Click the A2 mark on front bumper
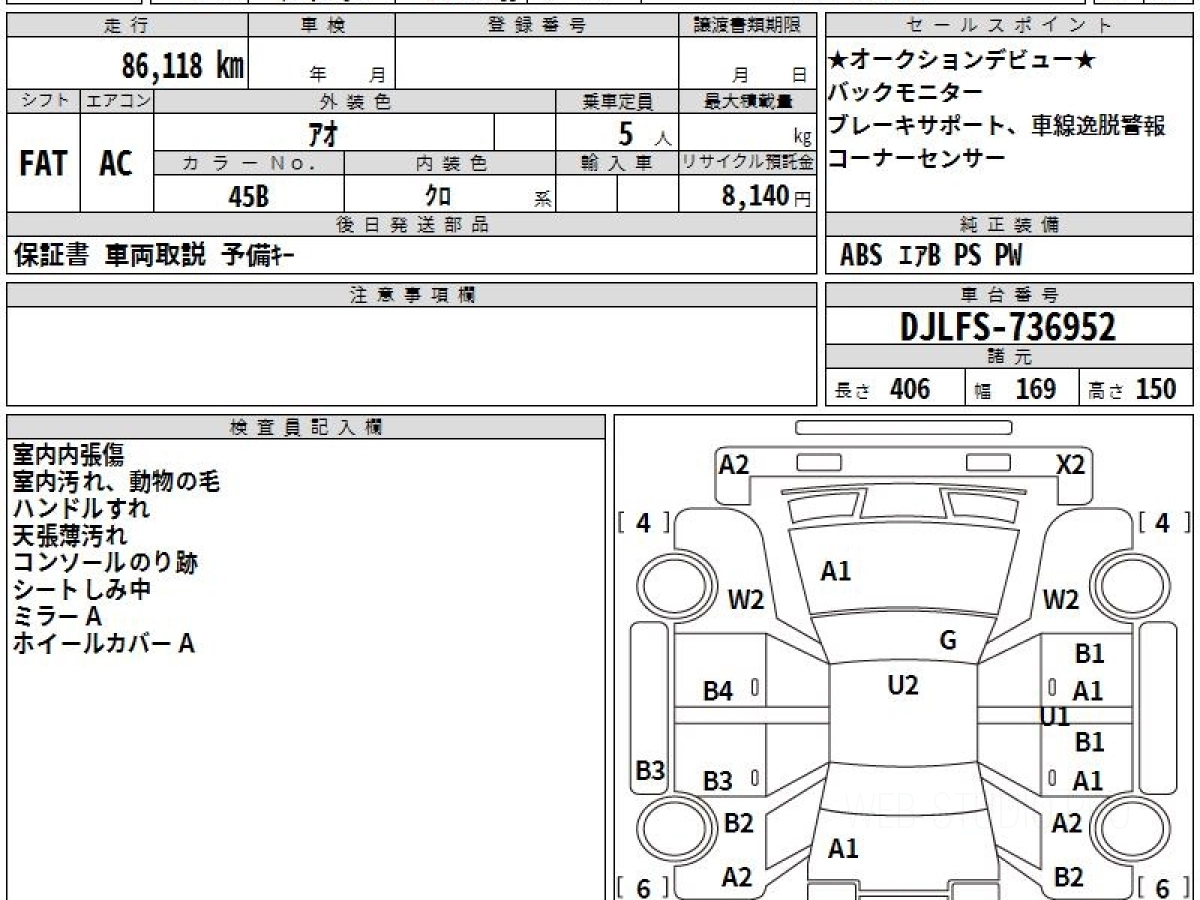 [x=734, y=464]
